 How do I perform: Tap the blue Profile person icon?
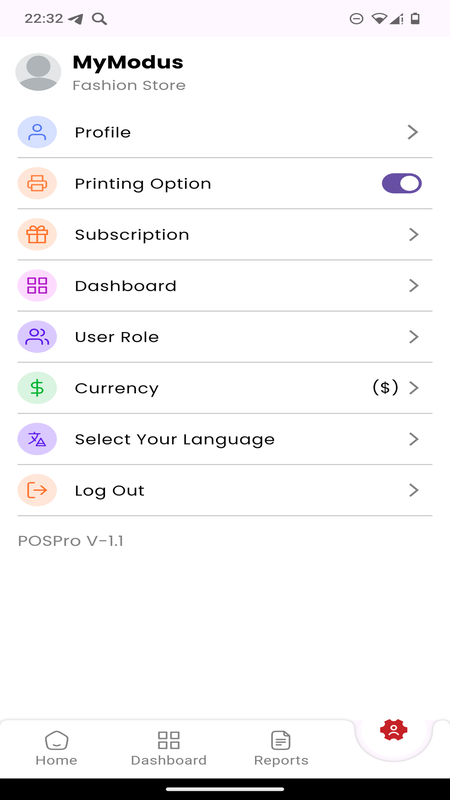(x=37, y=132)
